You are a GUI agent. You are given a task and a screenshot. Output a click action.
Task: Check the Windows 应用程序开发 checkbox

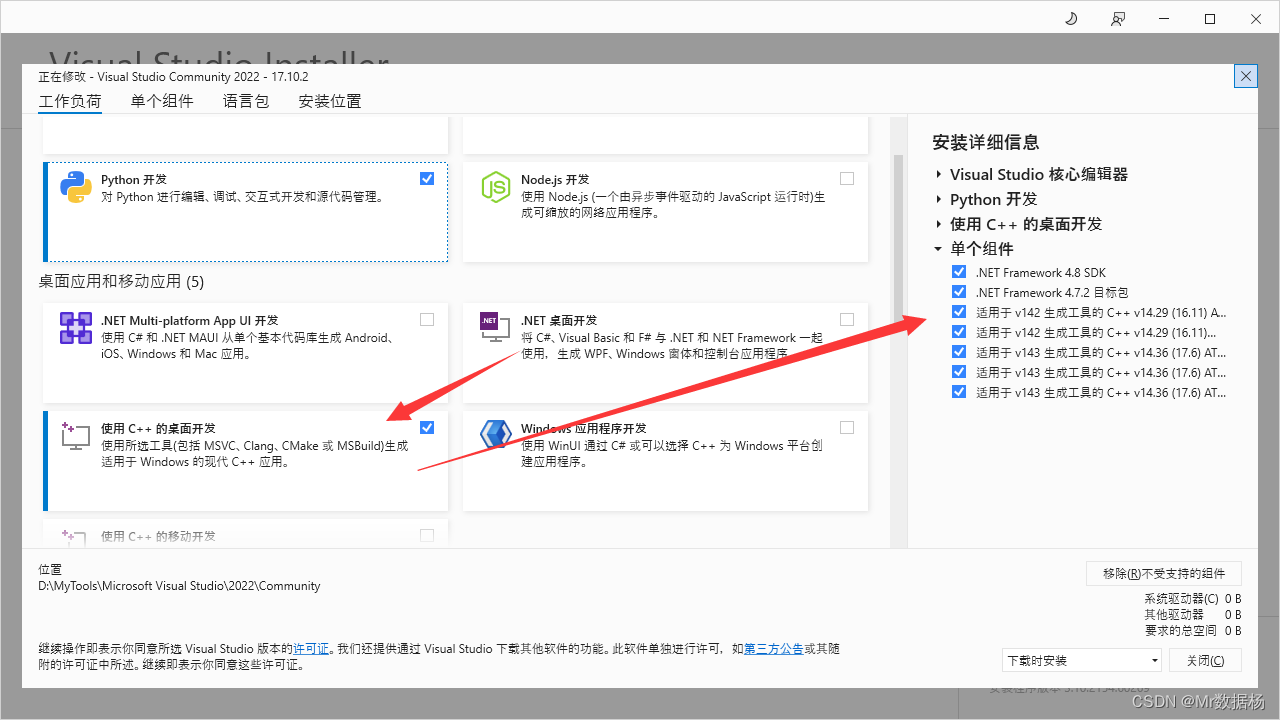point(847,428)
